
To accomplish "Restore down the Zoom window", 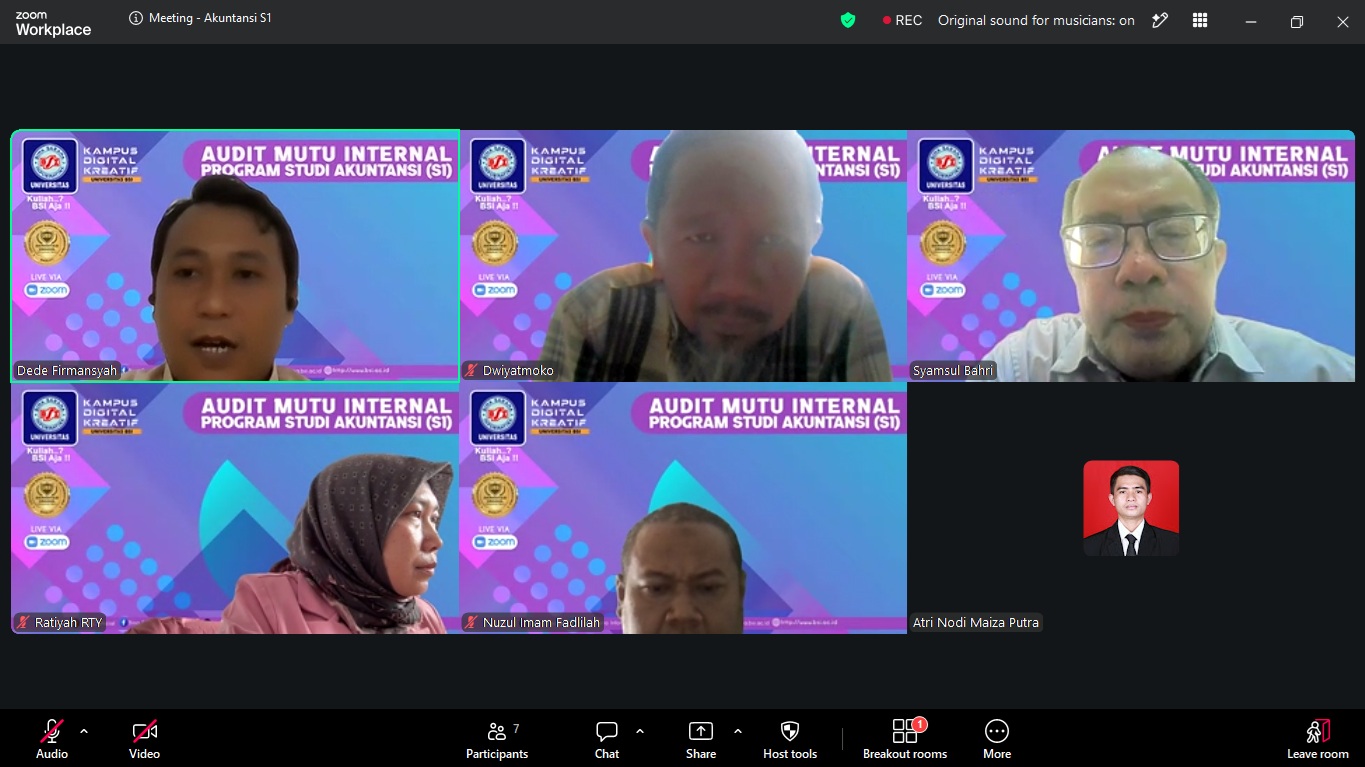I will 1297,21.
